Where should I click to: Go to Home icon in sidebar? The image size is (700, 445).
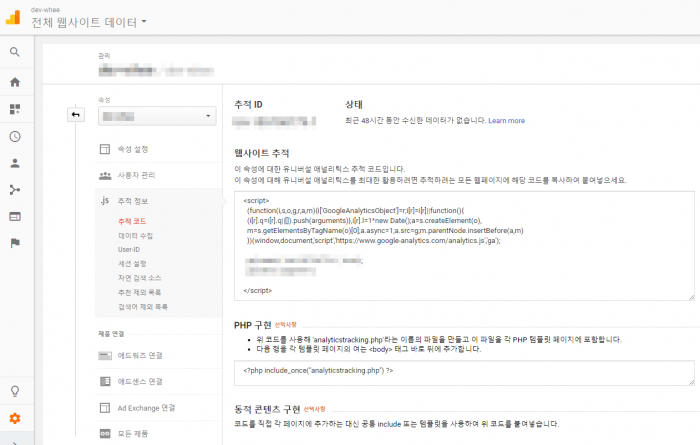pos(15,82)
